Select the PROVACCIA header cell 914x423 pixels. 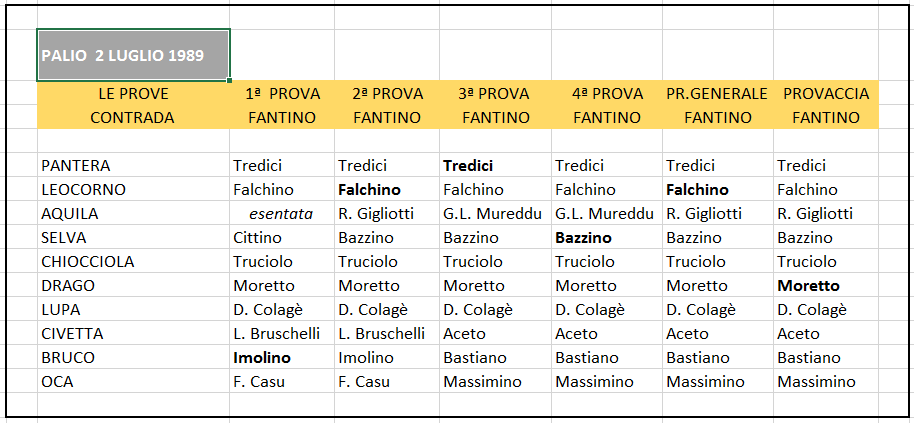point(826,93)
